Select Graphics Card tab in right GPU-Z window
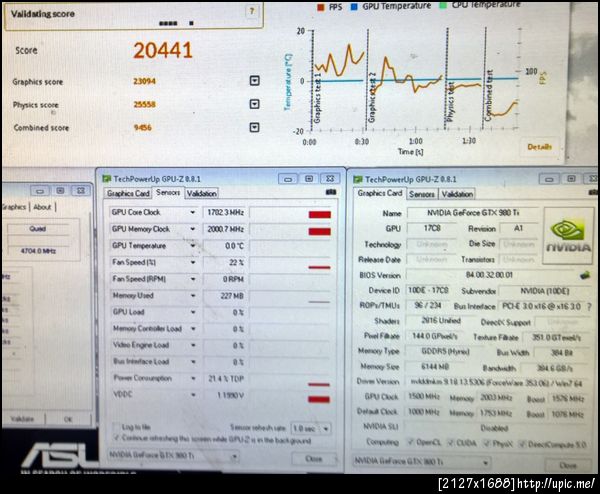600x494 pixels. click(380, 193)
